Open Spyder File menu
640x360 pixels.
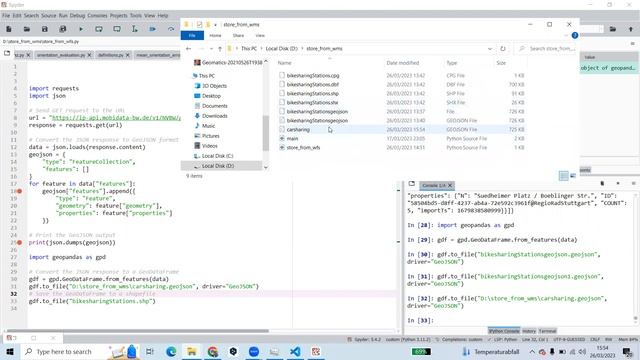pos(6,16)
